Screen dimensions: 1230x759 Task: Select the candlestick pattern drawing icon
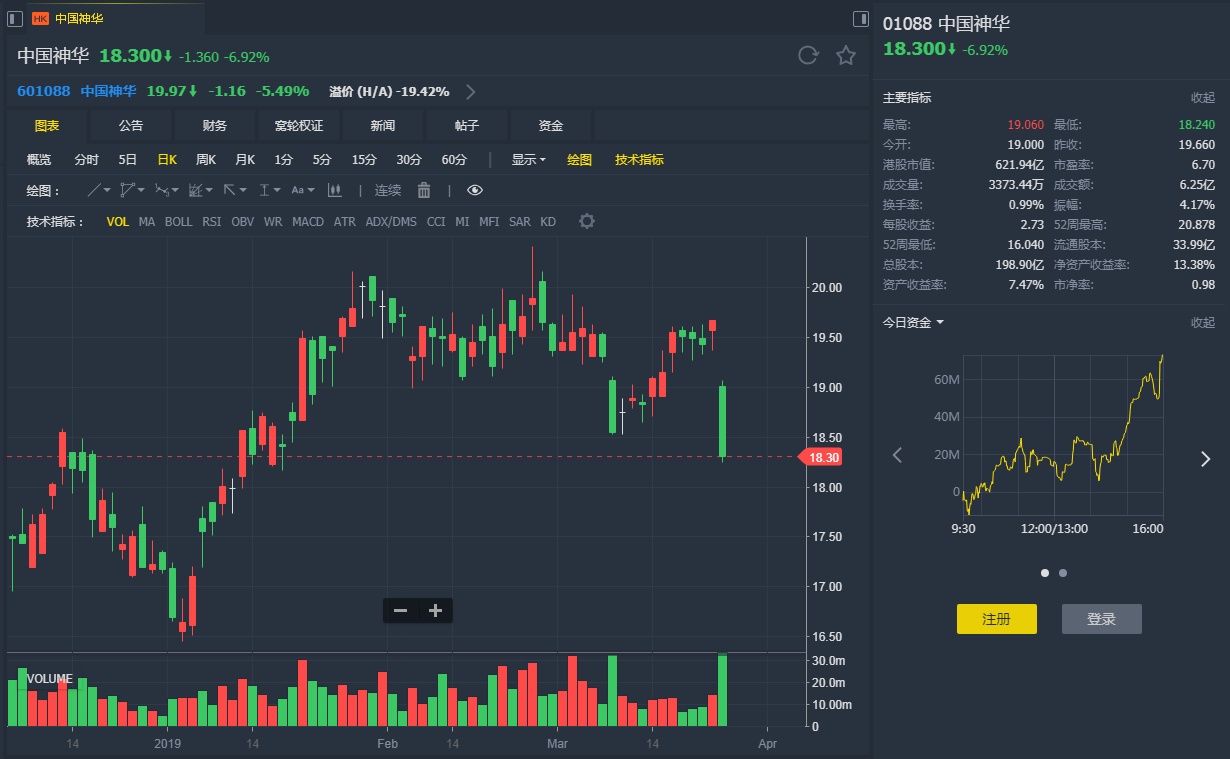334,190
